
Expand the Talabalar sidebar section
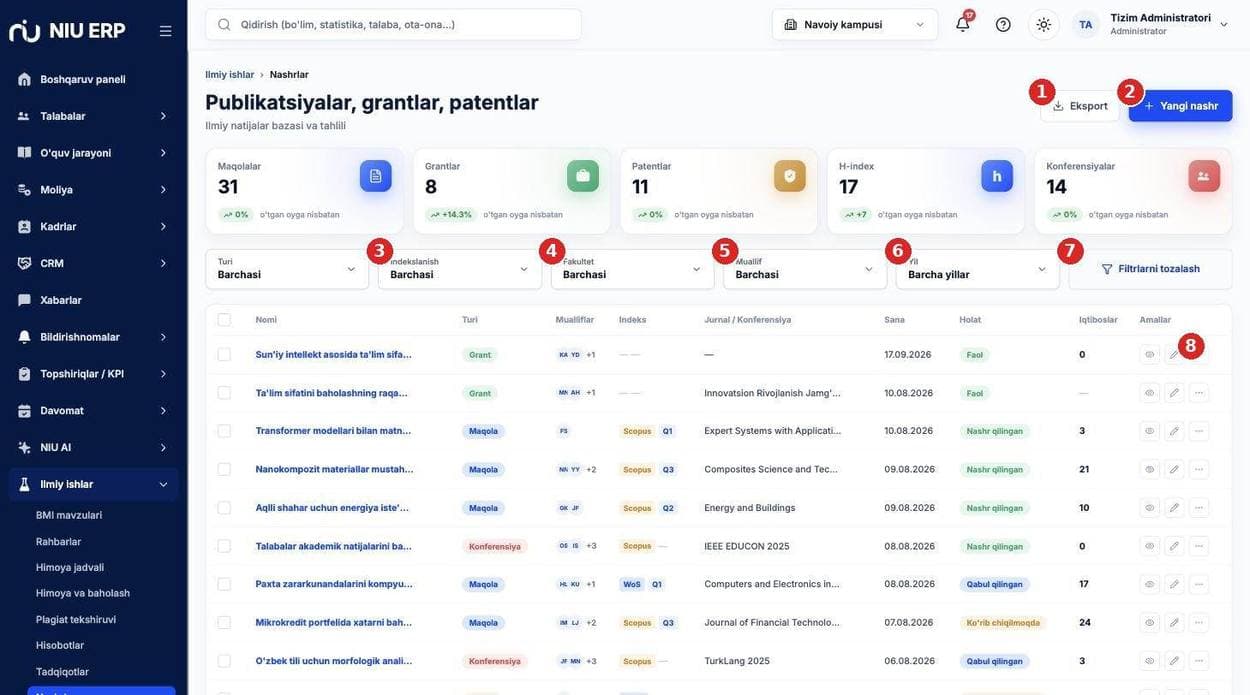93,116
